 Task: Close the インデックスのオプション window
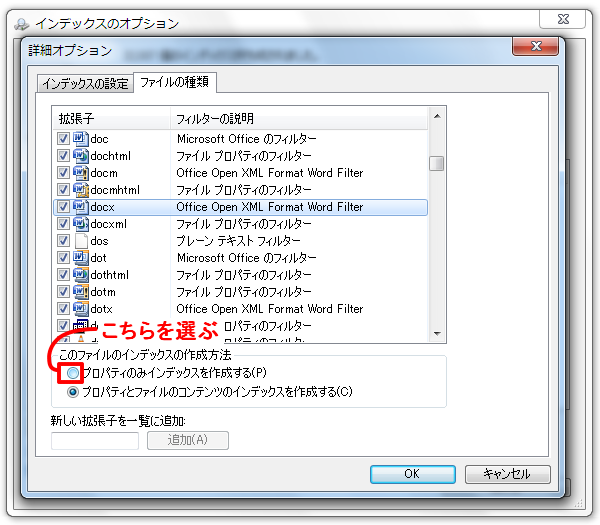(x=563, y=19)
